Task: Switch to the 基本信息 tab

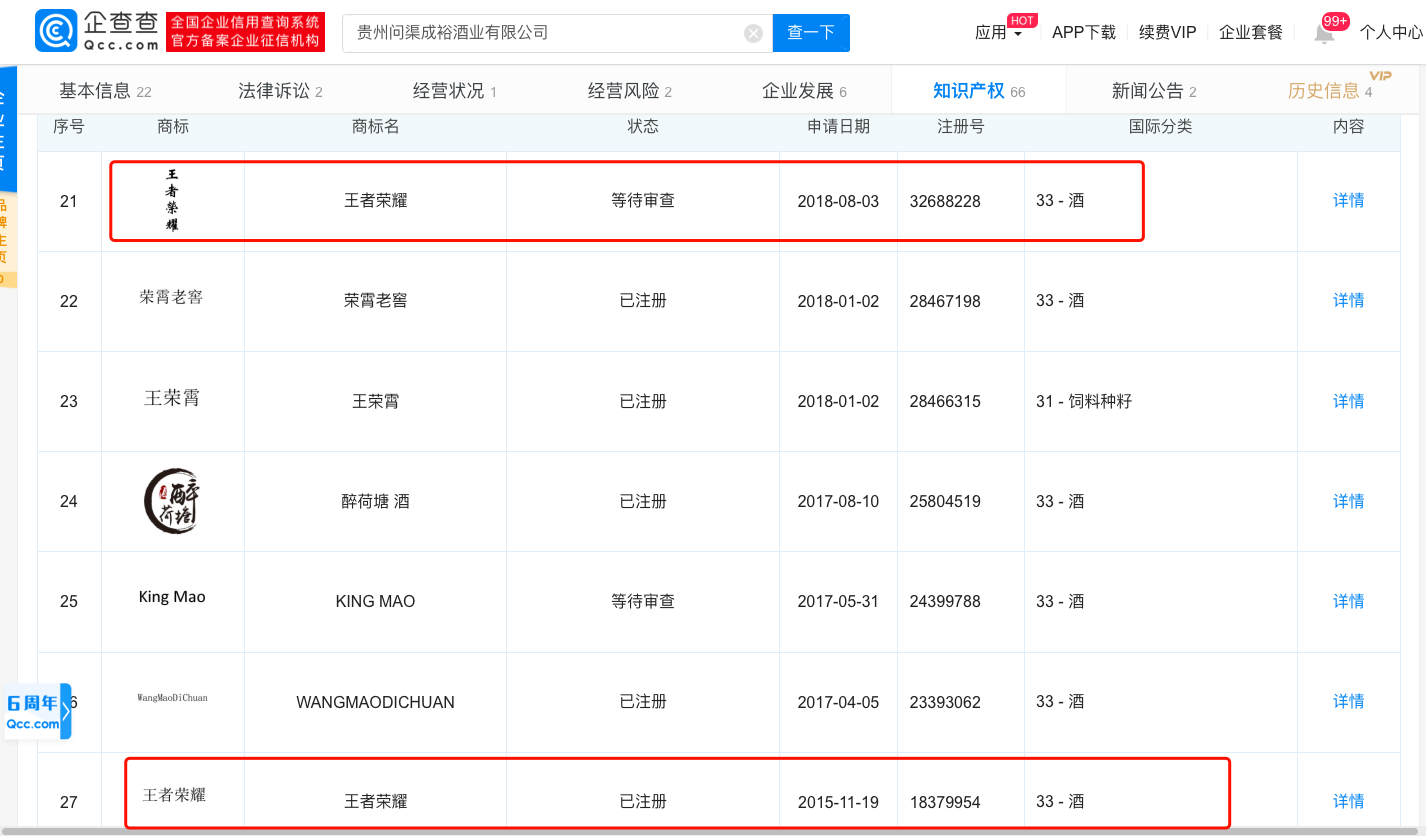Action: click(104, 91)
